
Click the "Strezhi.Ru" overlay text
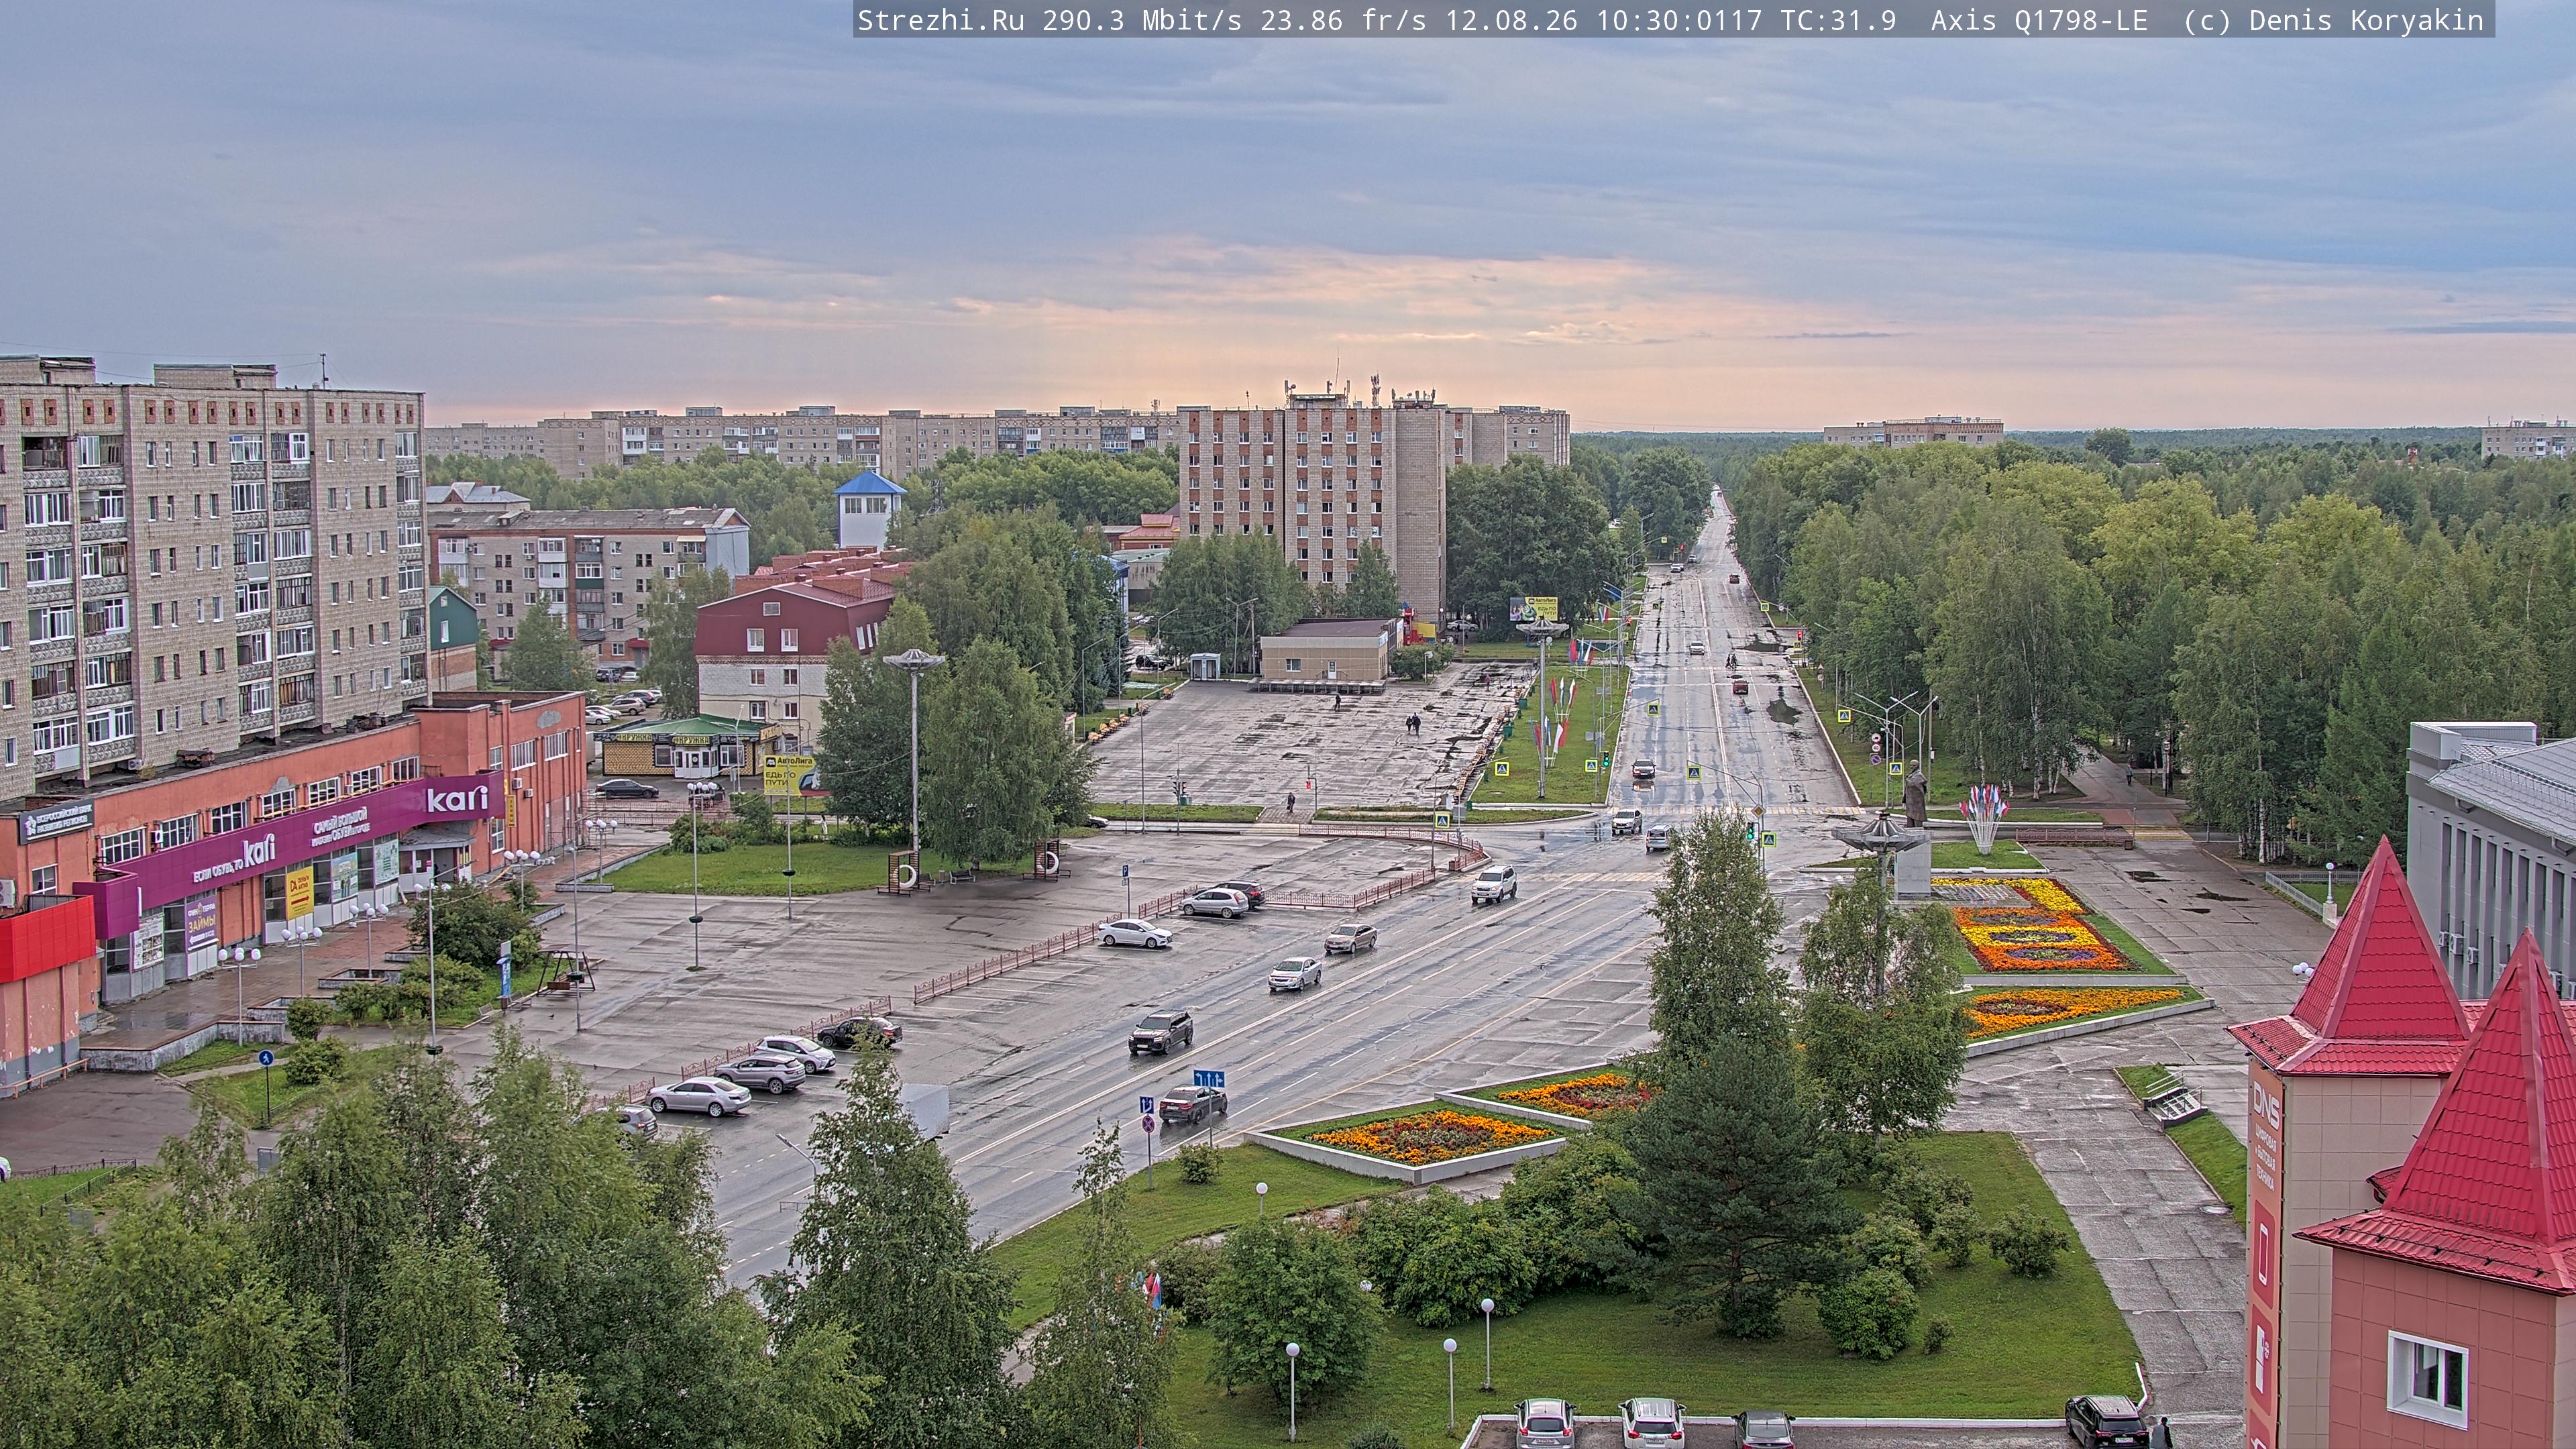pyautogui.click(x=941, y=21)
